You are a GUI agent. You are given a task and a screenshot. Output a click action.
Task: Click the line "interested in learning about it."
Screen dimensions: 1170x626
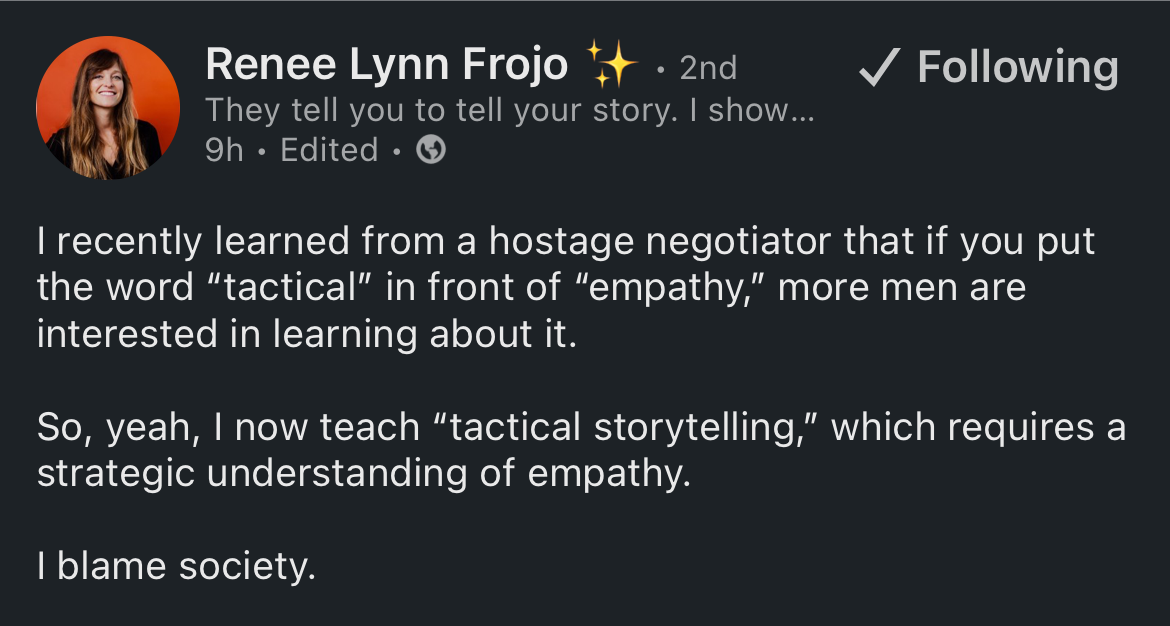pos(307,334)
